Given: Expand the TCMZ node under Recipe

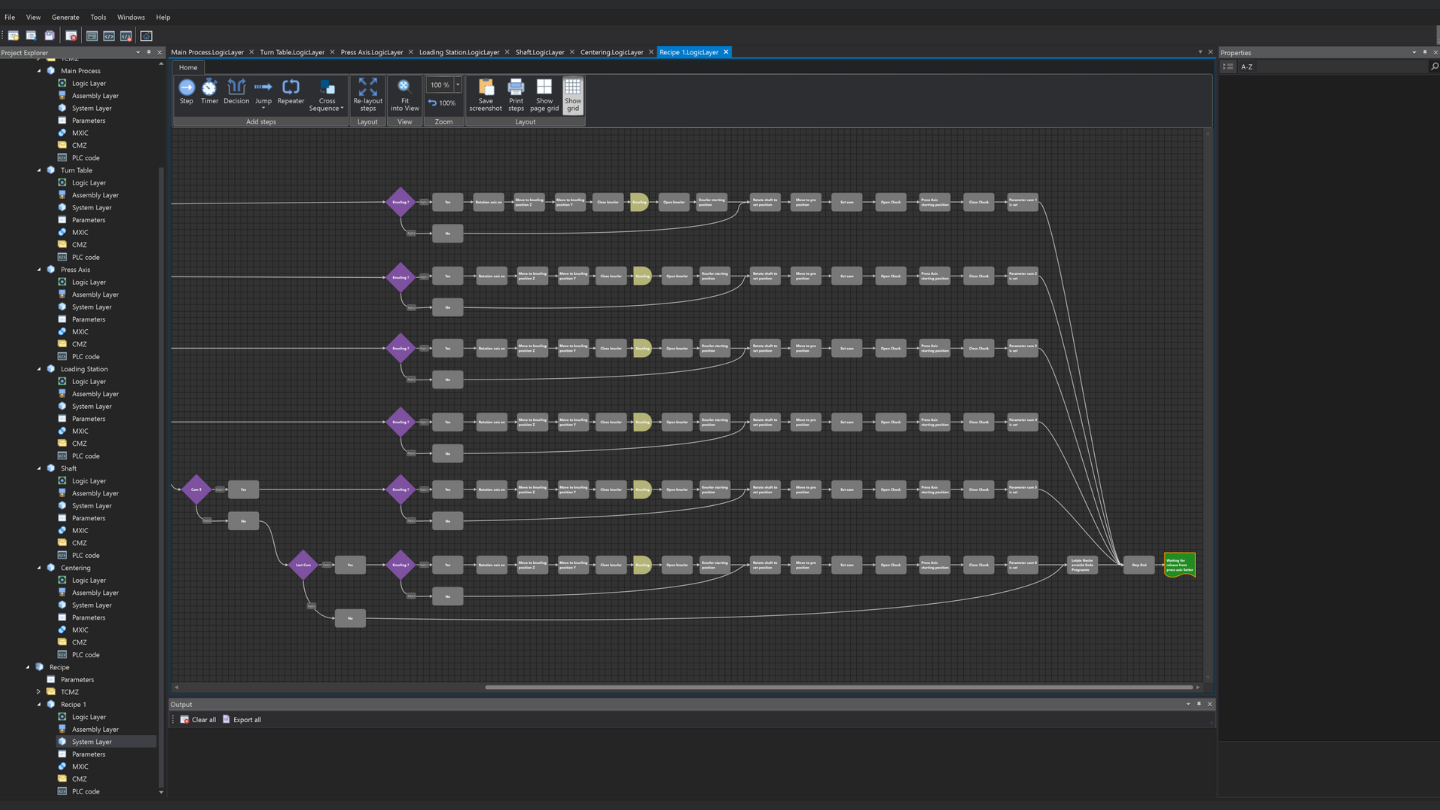Looking at the screenshot, I should pos(39,692).
